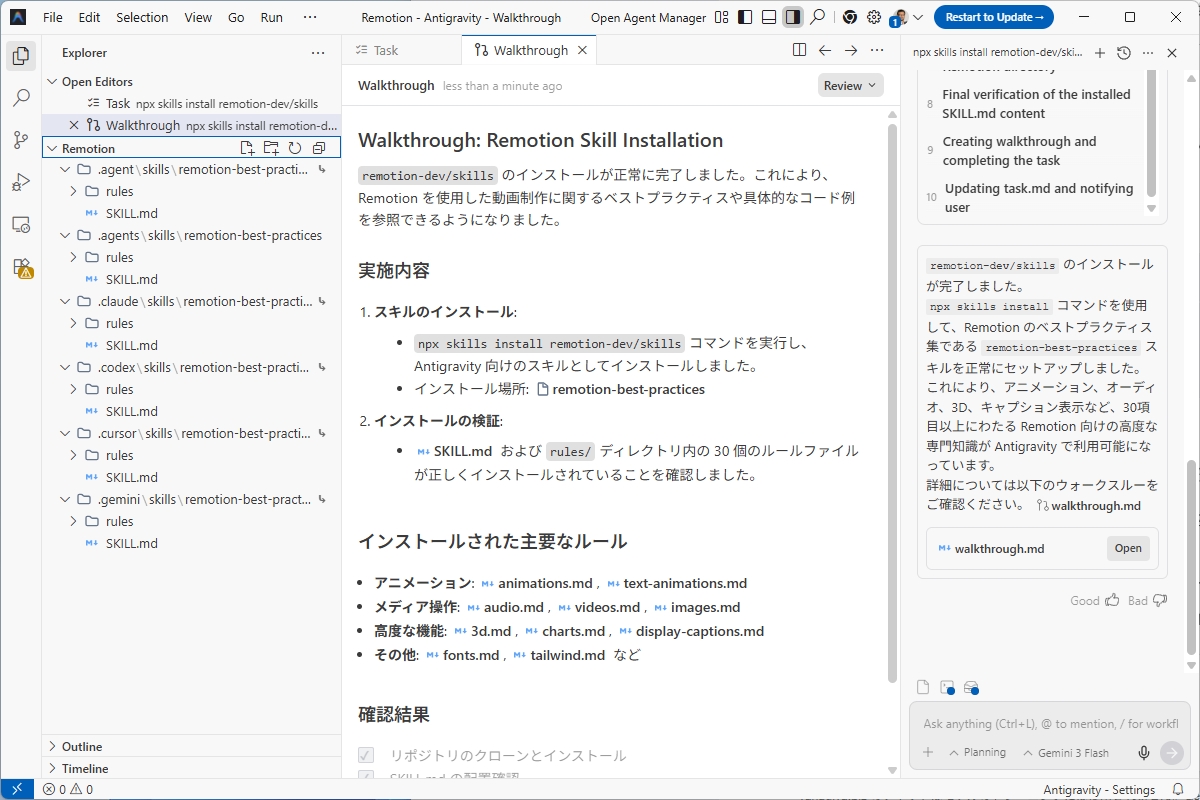The image size is (1200, 800).
Task: Open the Search view in the activity bar
Action: 20,98
